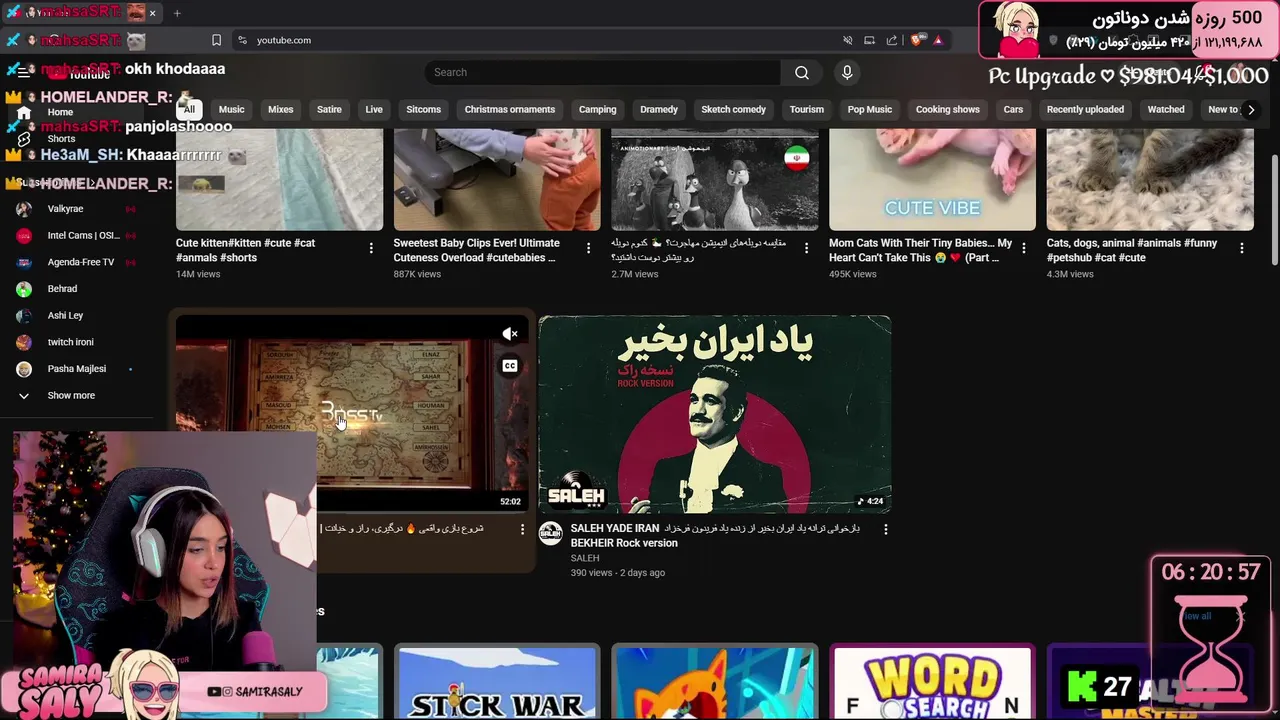The width and height of the screenshot is (1280, 720).
Task: Select the Christmas ornaments chip
Action: pos(510,109)
